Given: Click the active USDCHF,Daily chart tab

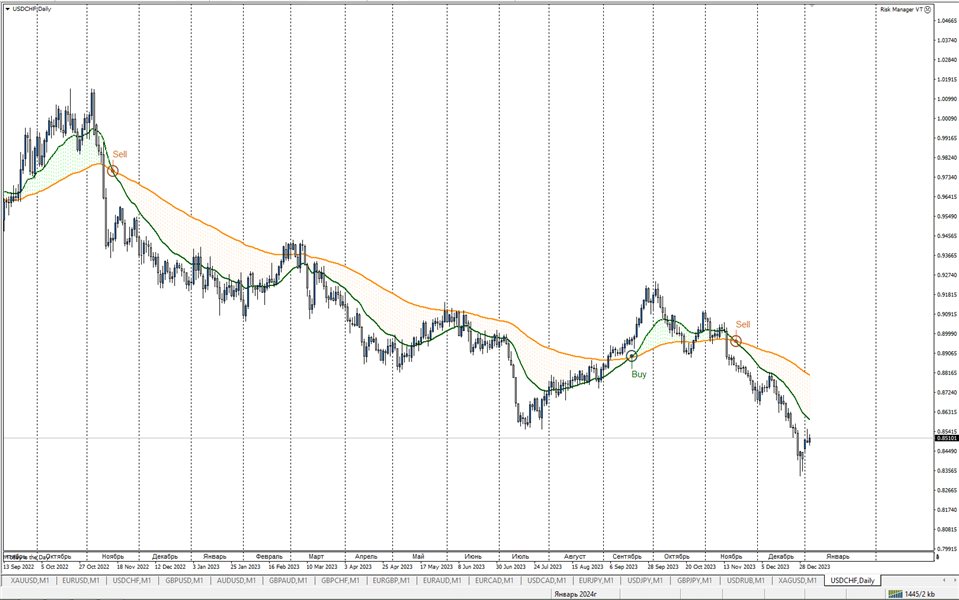Looking at the screenshot, I should pyautogui.click(x=853, y=580).
